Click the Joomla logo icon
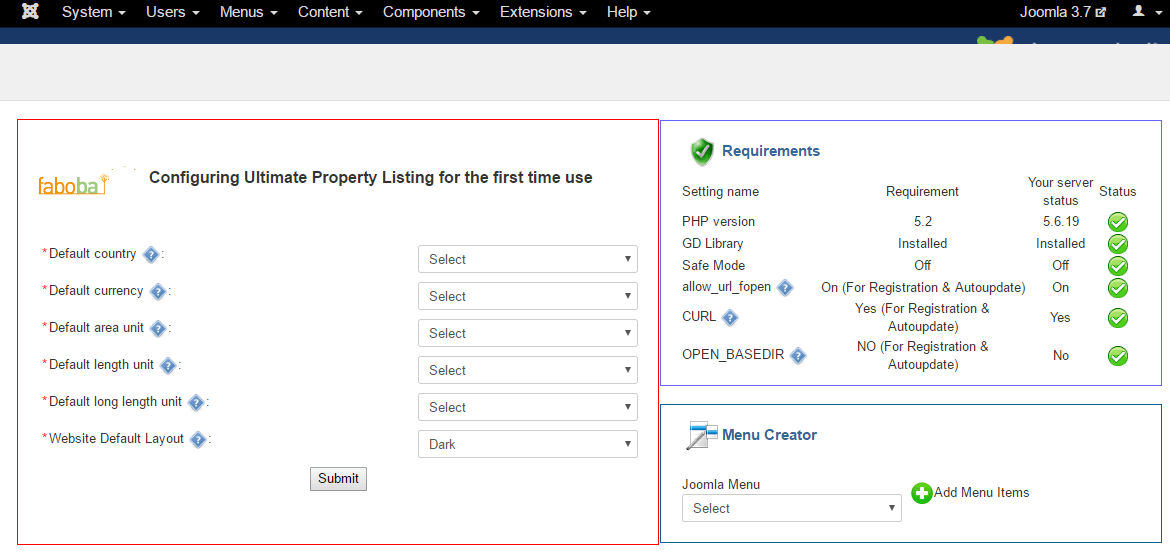Screen dimensions: 1170x553 click(x=30, y=12)
